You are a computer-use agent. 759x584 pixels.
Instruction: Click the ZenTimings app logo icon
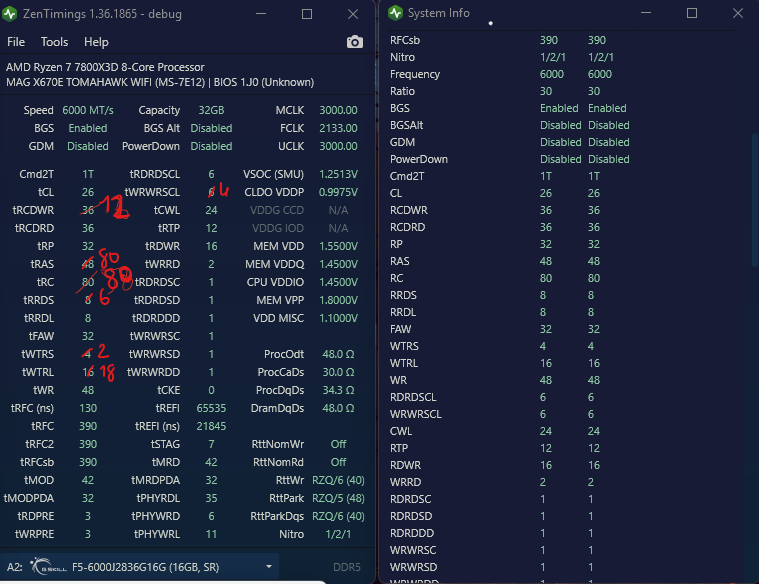10,14
